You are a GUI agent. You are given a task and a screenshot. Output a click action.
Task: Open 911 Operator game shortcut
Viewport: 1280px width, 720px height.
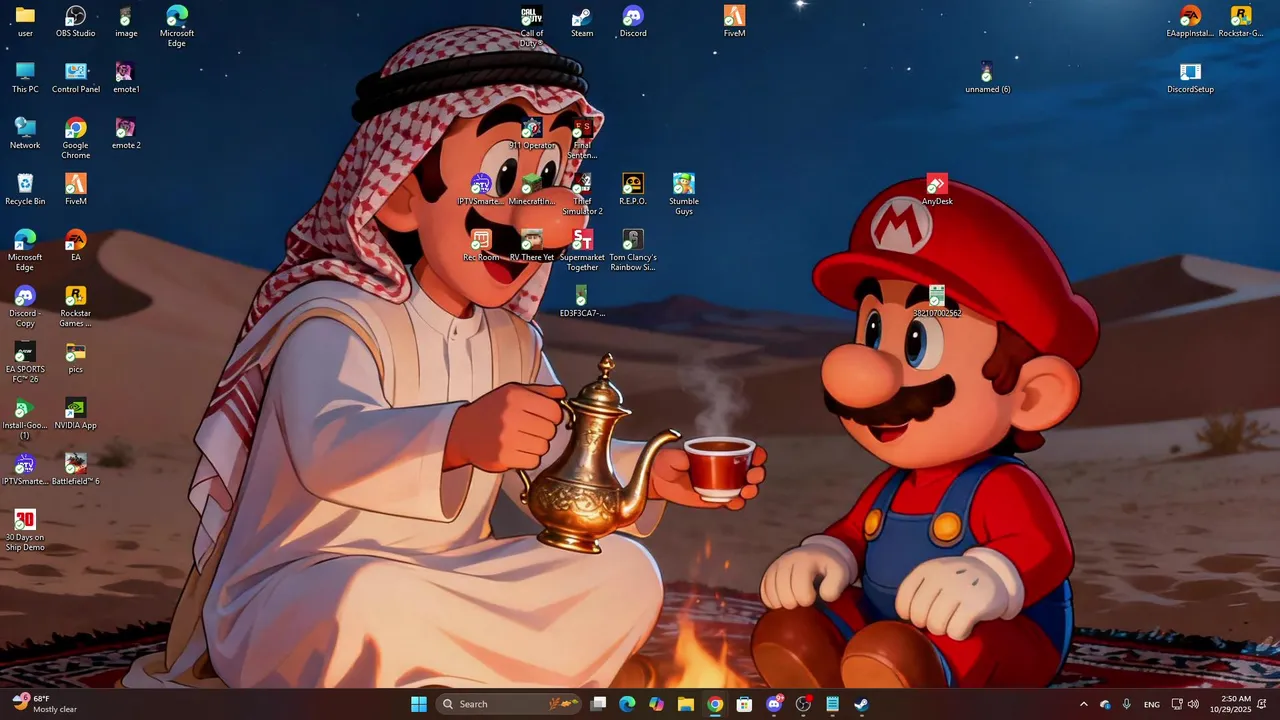click(532, 133)
